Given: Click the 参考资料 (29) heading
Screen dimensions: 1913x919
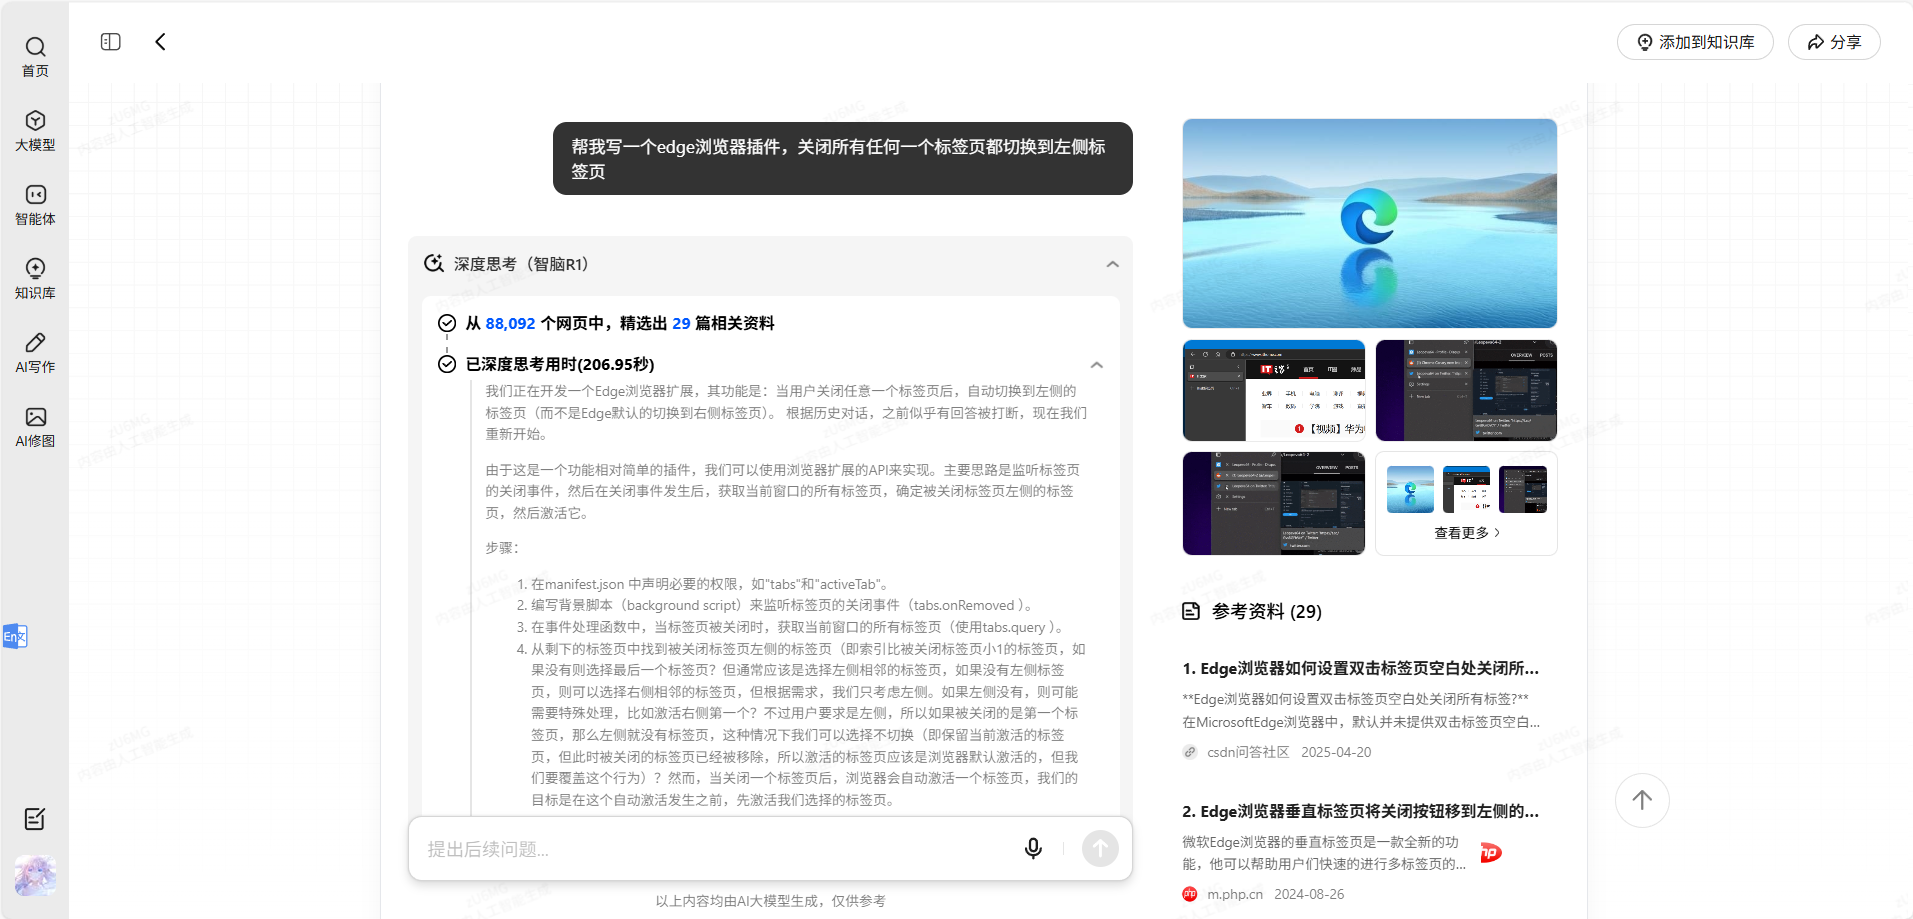Looking at the screenshot, I should (x=1266, y=611).
